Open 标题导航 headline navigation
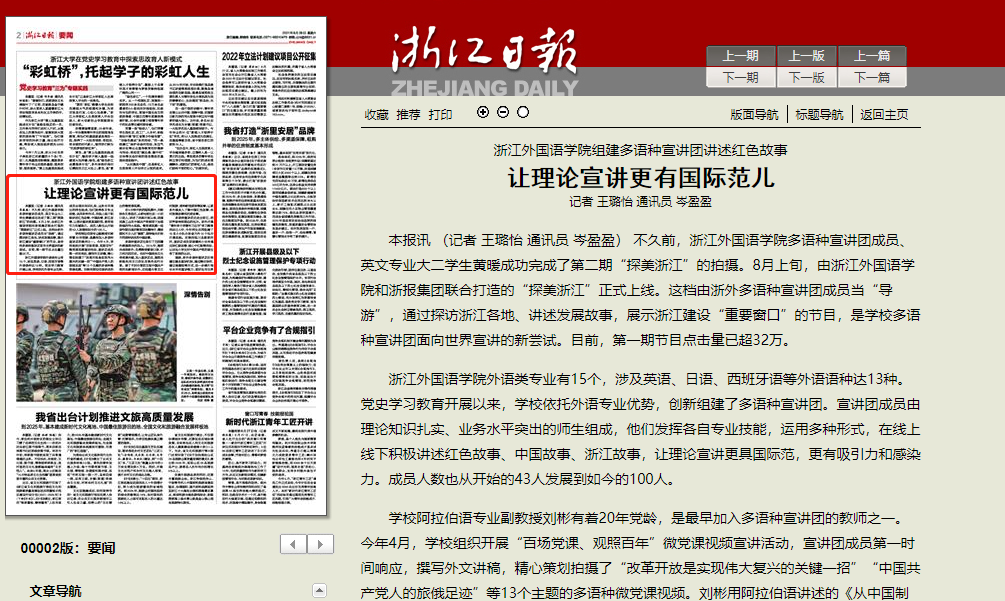This screenshot has height=601, width=1005. [819, 114]
